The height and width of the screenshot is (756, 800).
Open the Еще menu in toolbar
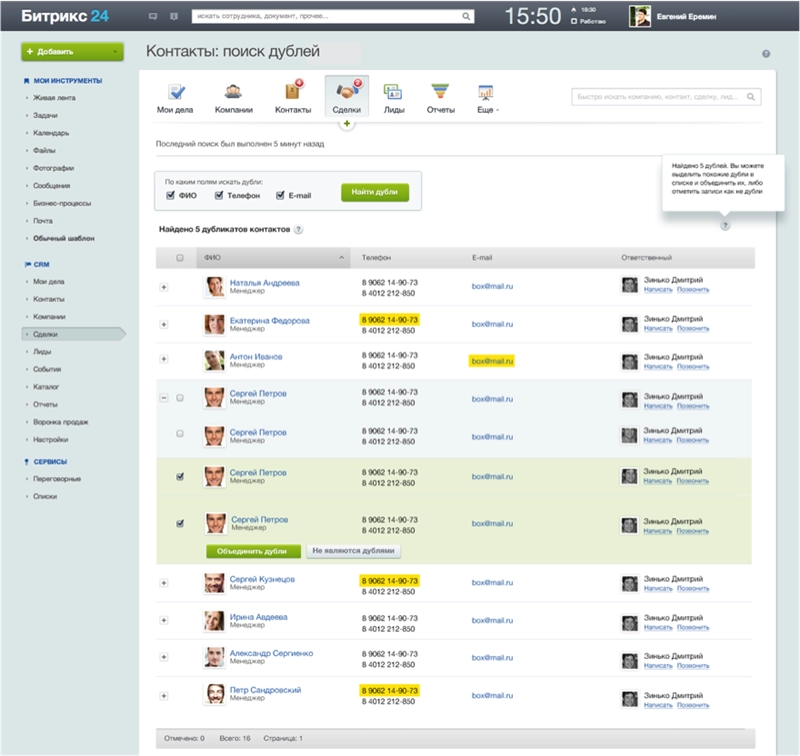[x=487, y=97]
